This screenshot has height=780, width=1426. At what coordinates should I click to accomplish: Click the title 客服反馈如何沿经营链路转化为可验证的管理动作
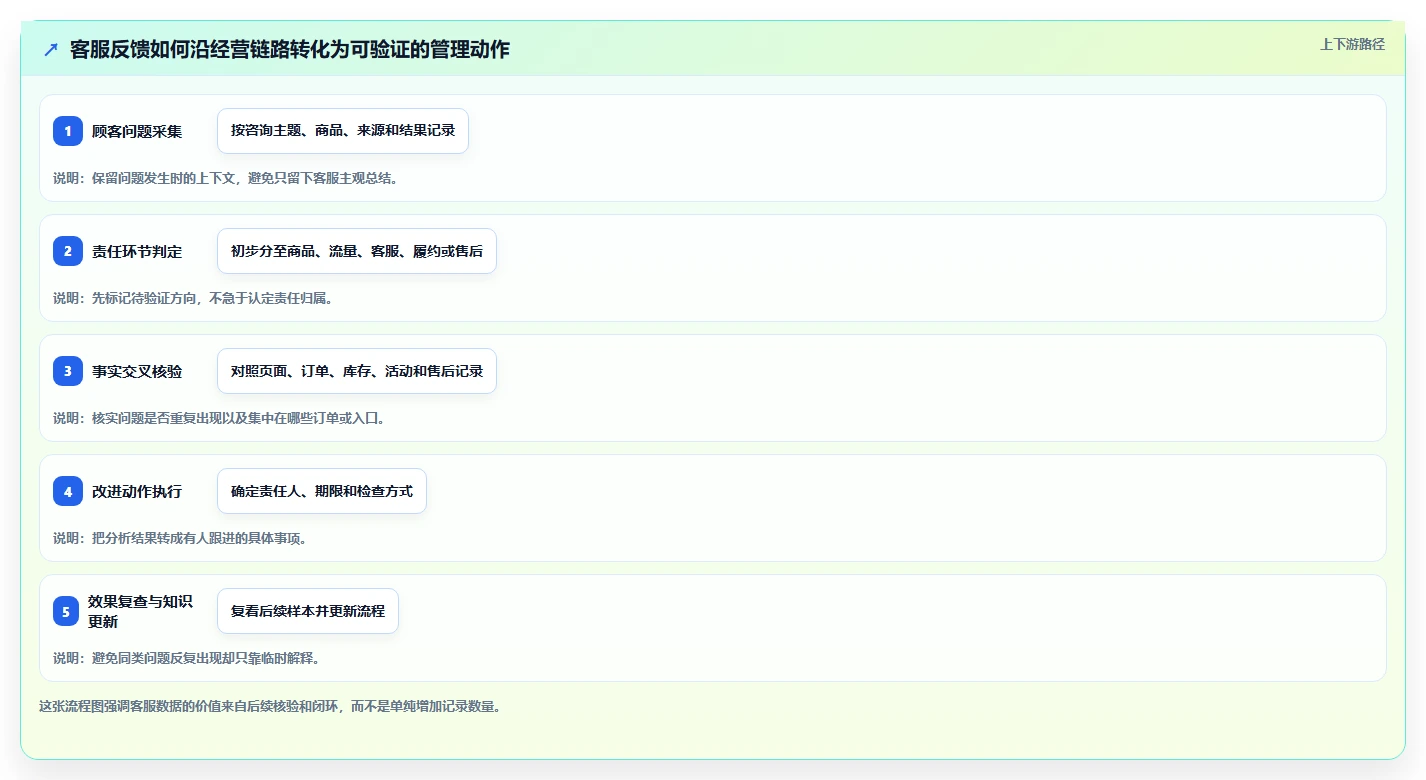pyautogui.click(x=290, y=49)
